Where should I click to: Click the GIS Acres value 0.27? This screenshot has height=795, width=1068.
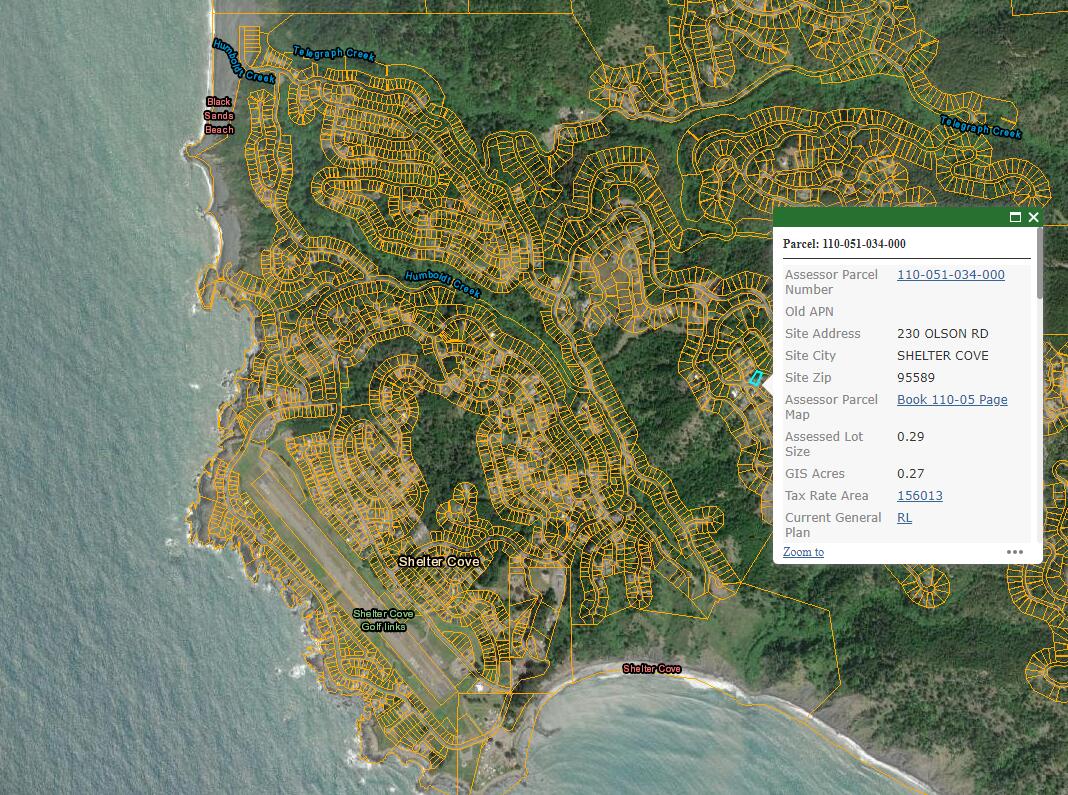tap(910, 473)
